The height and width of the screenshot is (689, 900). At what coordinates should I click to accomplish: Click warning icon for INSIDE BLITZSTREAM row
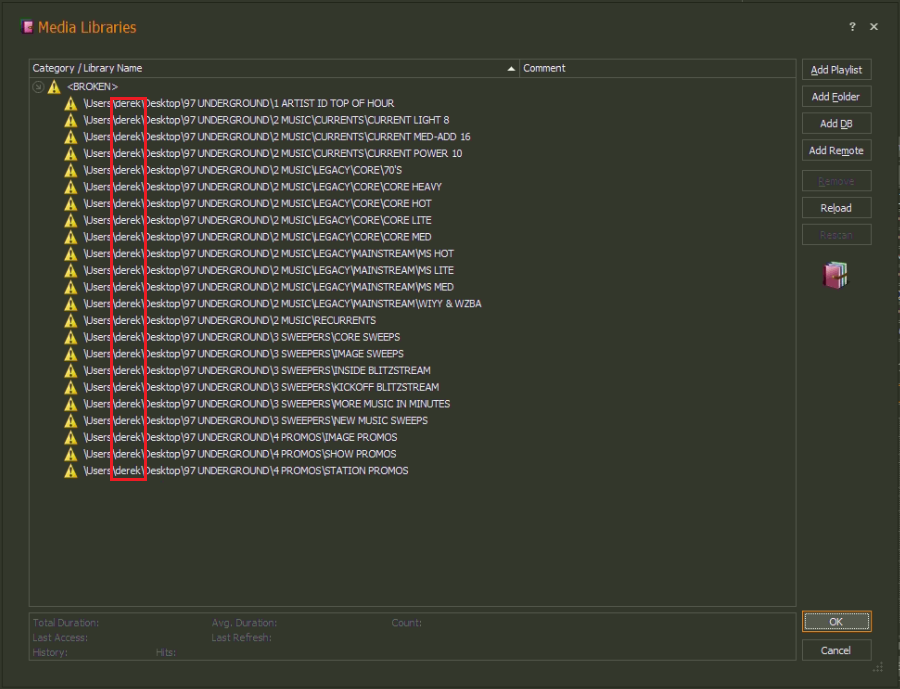click(x=71, y=370)
